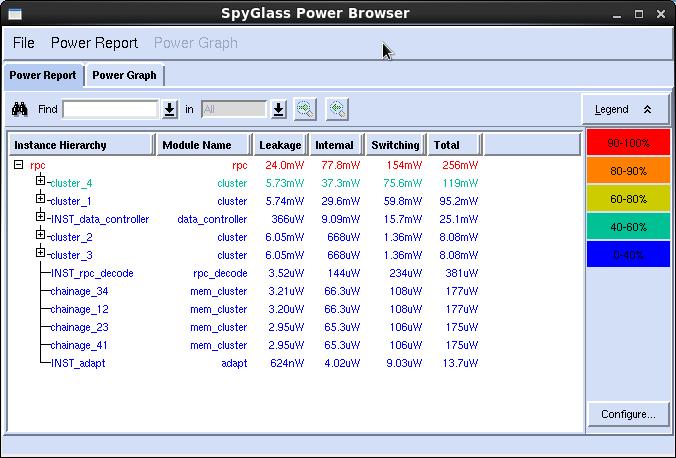Expand the INST_data_controller node
Image resolution: width=676 pixels, height=458 pixels.
[x=41, y=218]
